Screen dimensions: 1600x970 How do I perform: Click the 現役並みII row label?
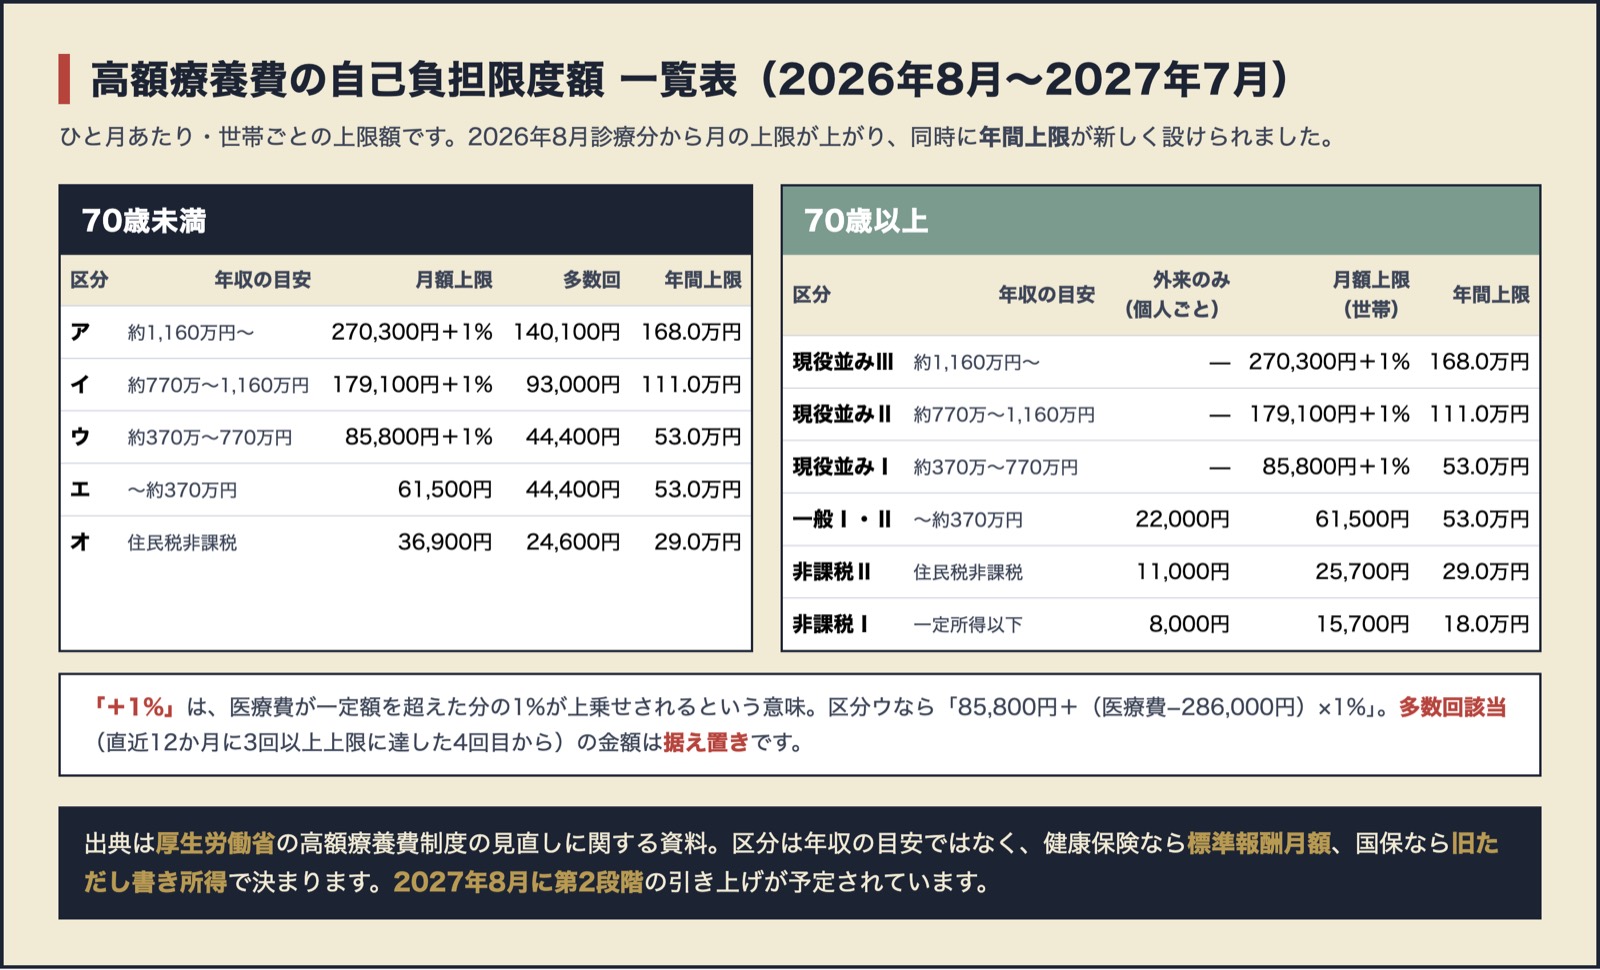pos(841,414)
